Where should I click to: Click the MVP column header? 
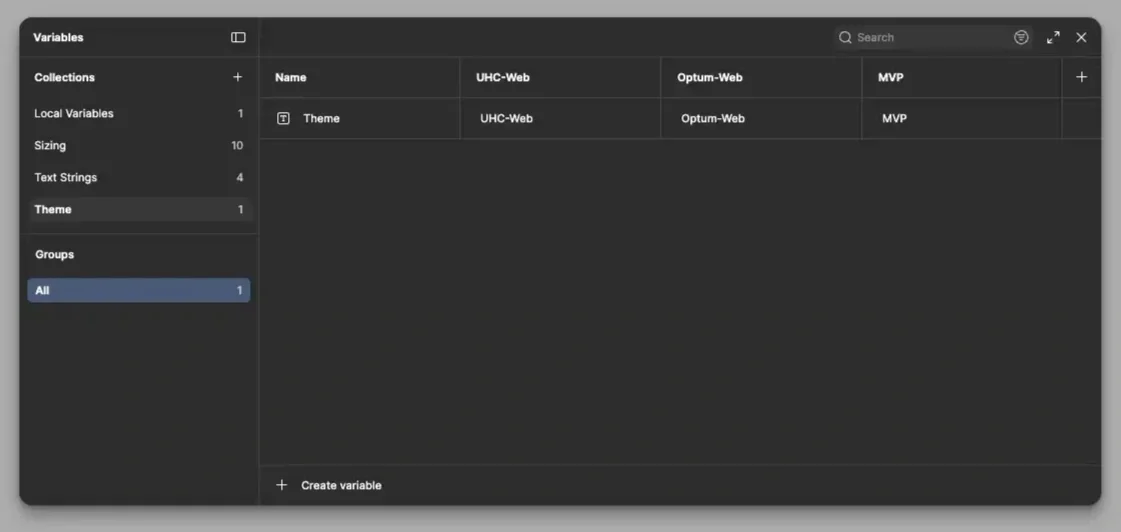coord(962,77)
